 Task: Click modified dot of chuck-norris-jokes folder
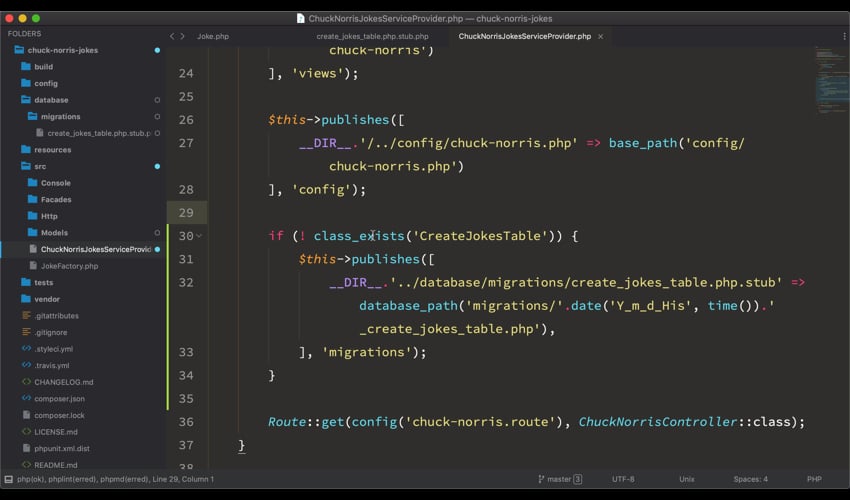coord(157,50)
